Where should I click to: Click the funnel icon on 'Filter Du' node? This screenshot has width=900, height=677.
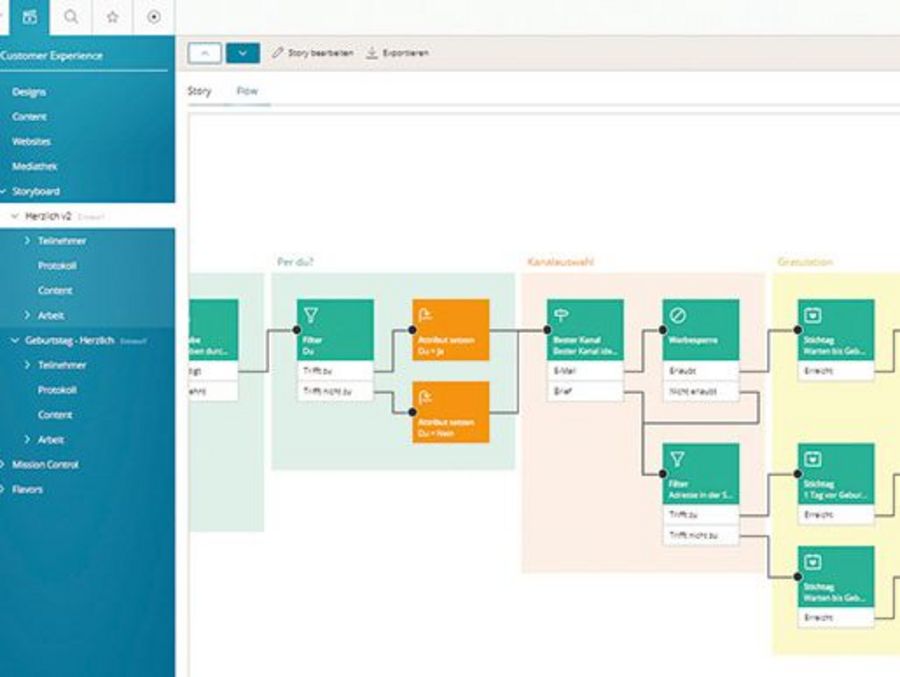click(311, 315)
